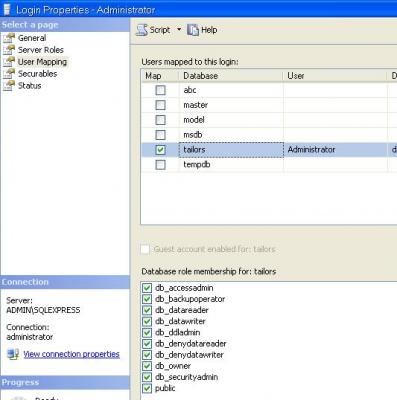
Task: Open the Status page
Action: (30, 86)
